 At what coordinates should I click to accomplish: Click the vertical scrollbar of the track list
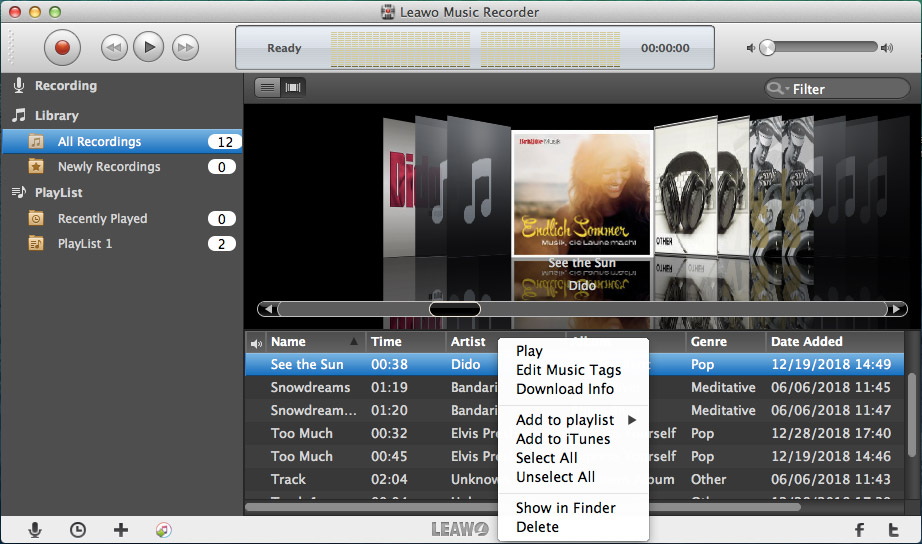pyautogui.click(x=911, y=414)
